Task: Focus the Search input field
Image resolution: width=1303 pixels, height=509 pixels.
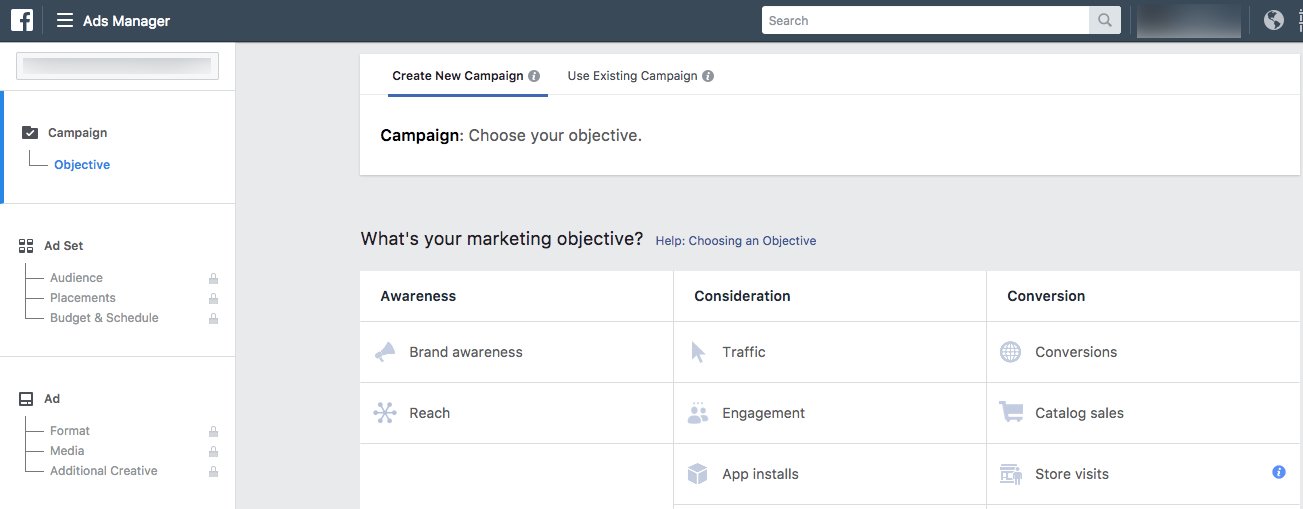Action: (x=925, y=20)
